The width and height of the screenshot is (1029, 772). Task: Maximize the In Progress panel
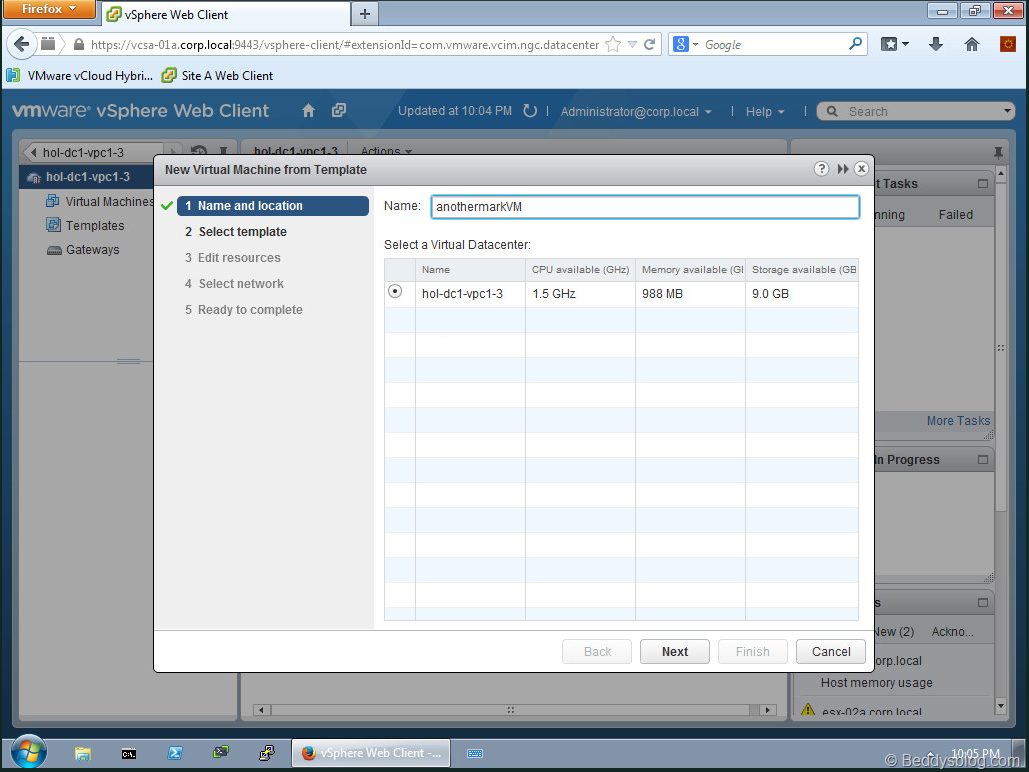pos(982,460)
